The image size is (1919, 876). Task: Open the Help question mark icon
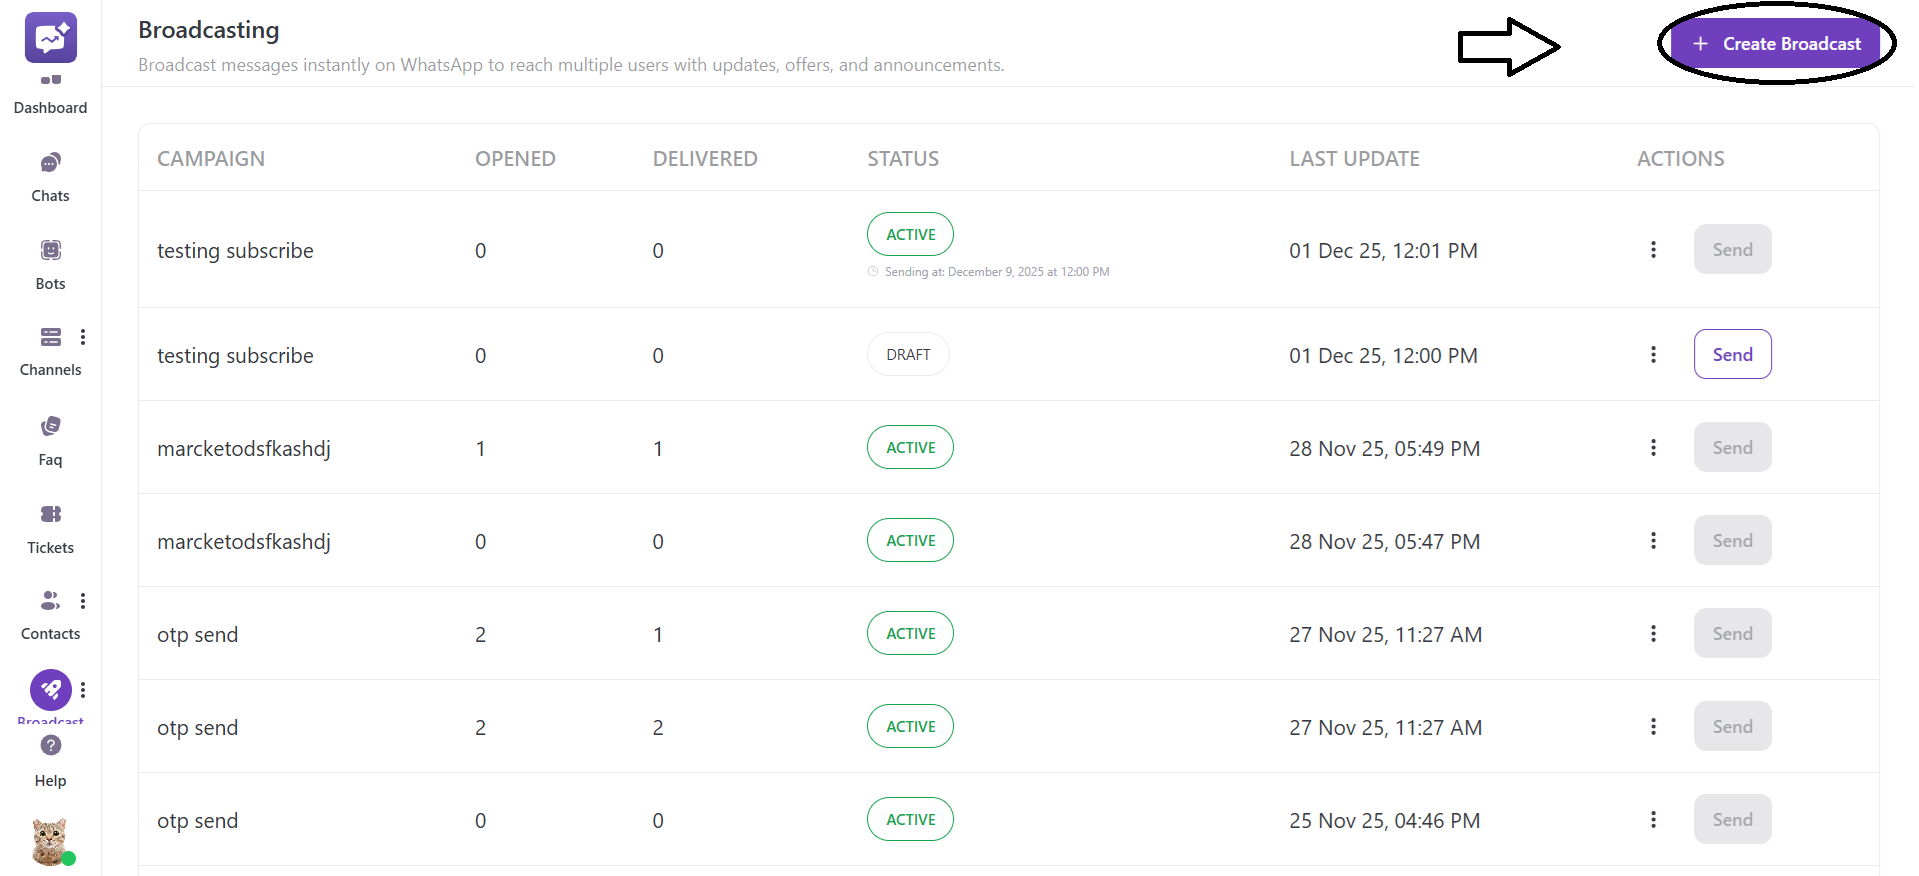pyautogui.click(x=50, y=746)
